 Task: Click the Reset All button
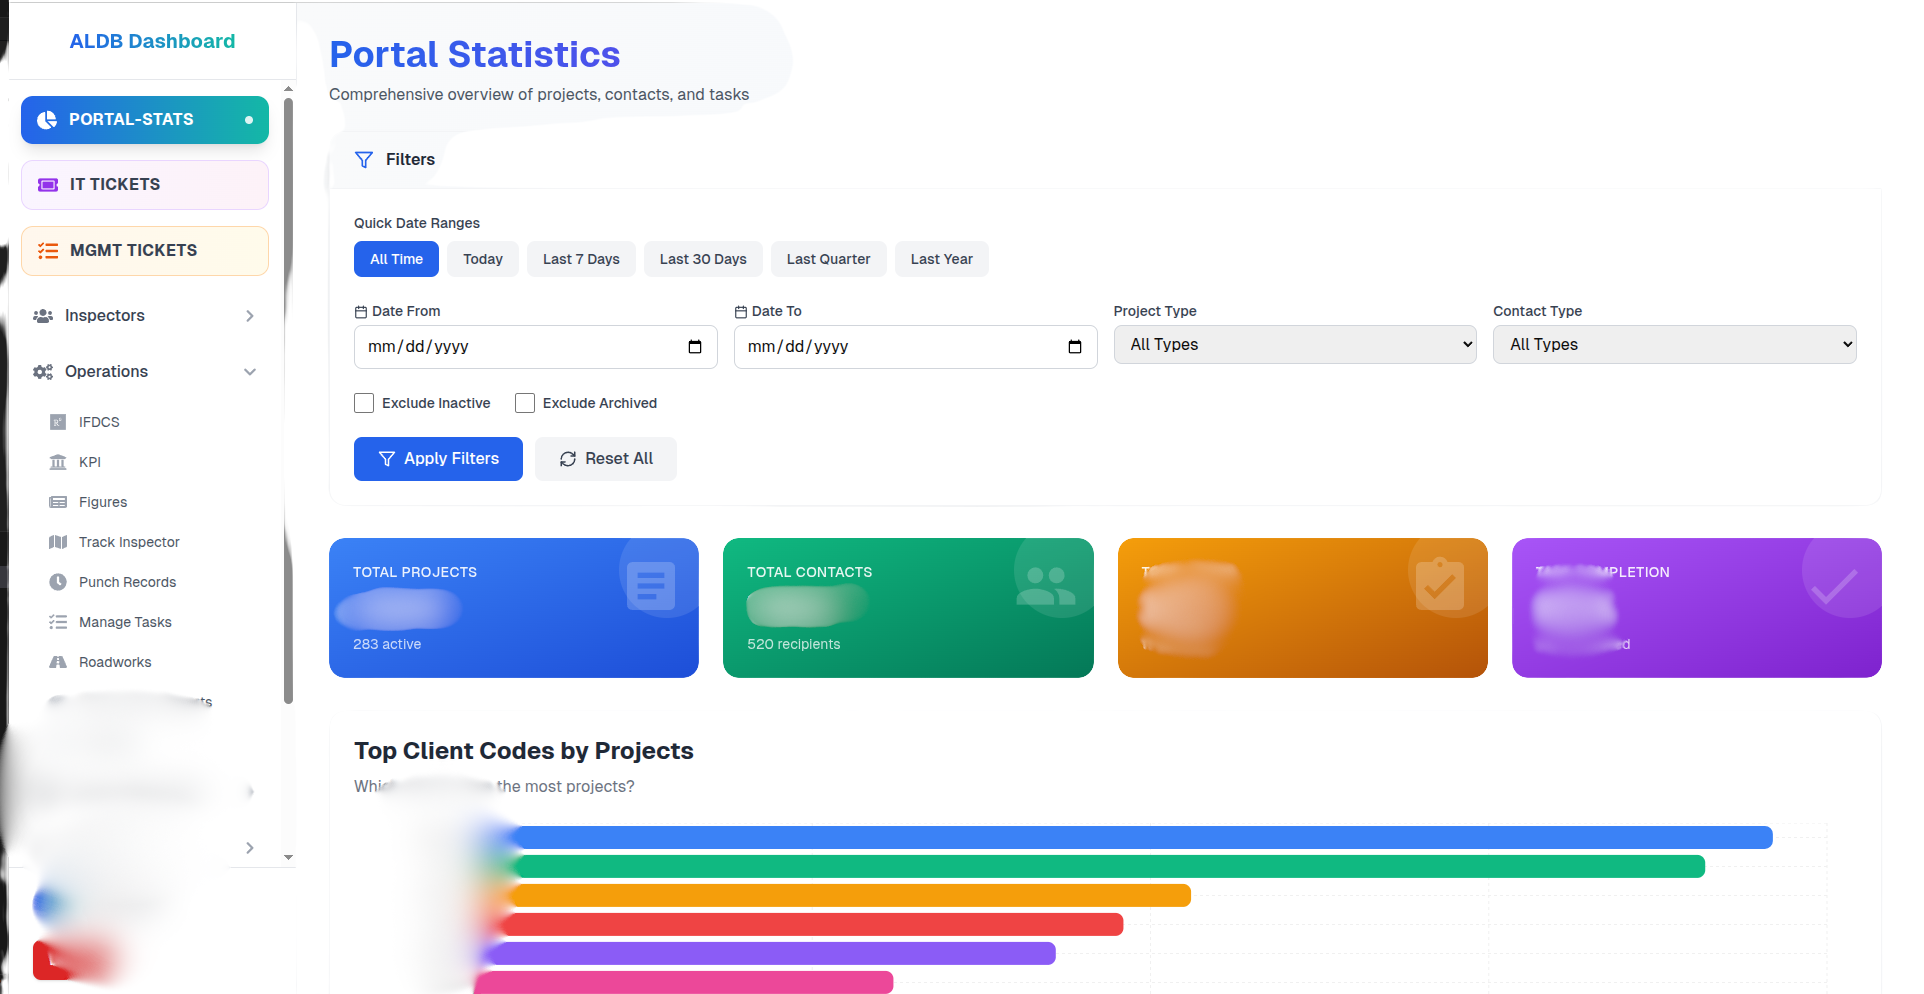605,458
